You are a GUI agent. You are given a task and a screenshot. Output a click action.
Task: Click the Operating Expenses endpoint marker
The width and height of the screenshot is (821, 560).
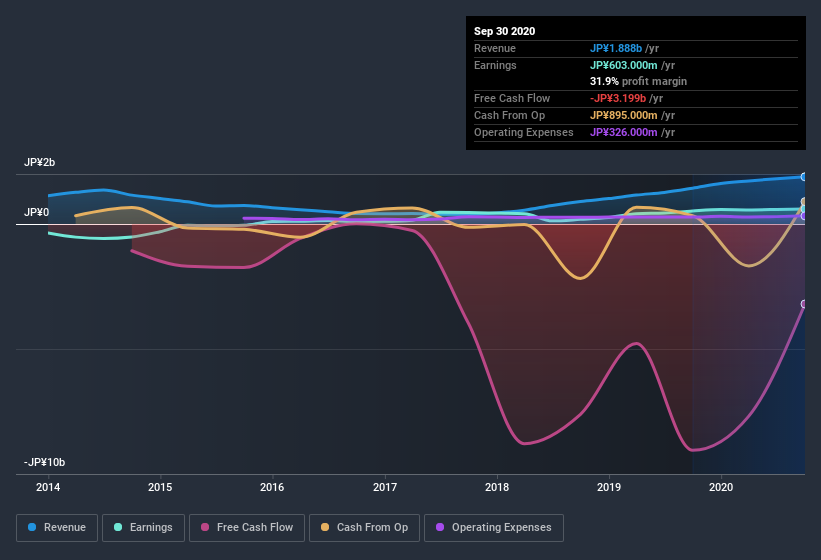804,216
